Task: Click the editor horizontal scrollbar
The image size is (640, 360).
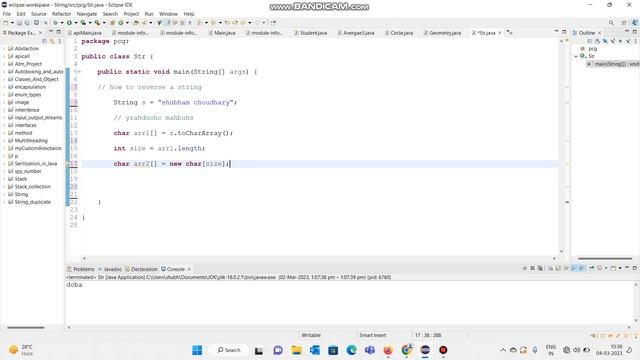Action: 318,258
